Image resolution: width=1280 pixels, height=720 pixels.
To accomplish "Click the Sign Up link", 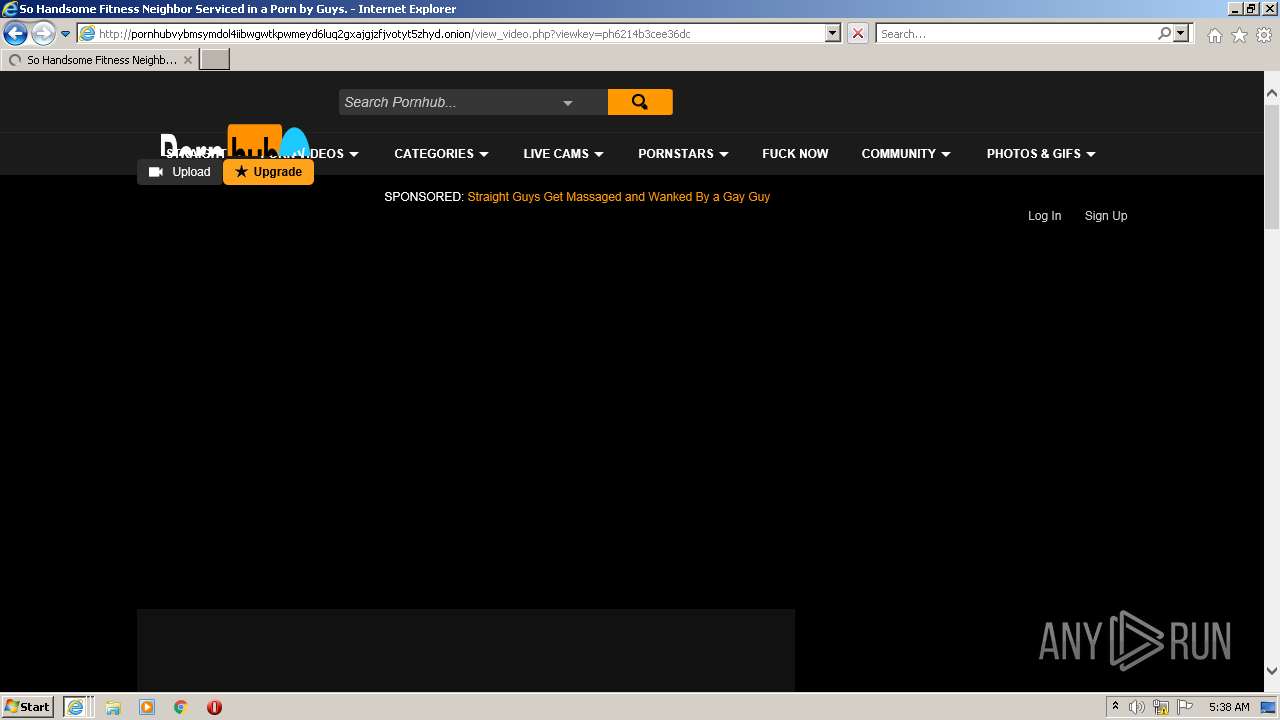I will click(1106, 216).
